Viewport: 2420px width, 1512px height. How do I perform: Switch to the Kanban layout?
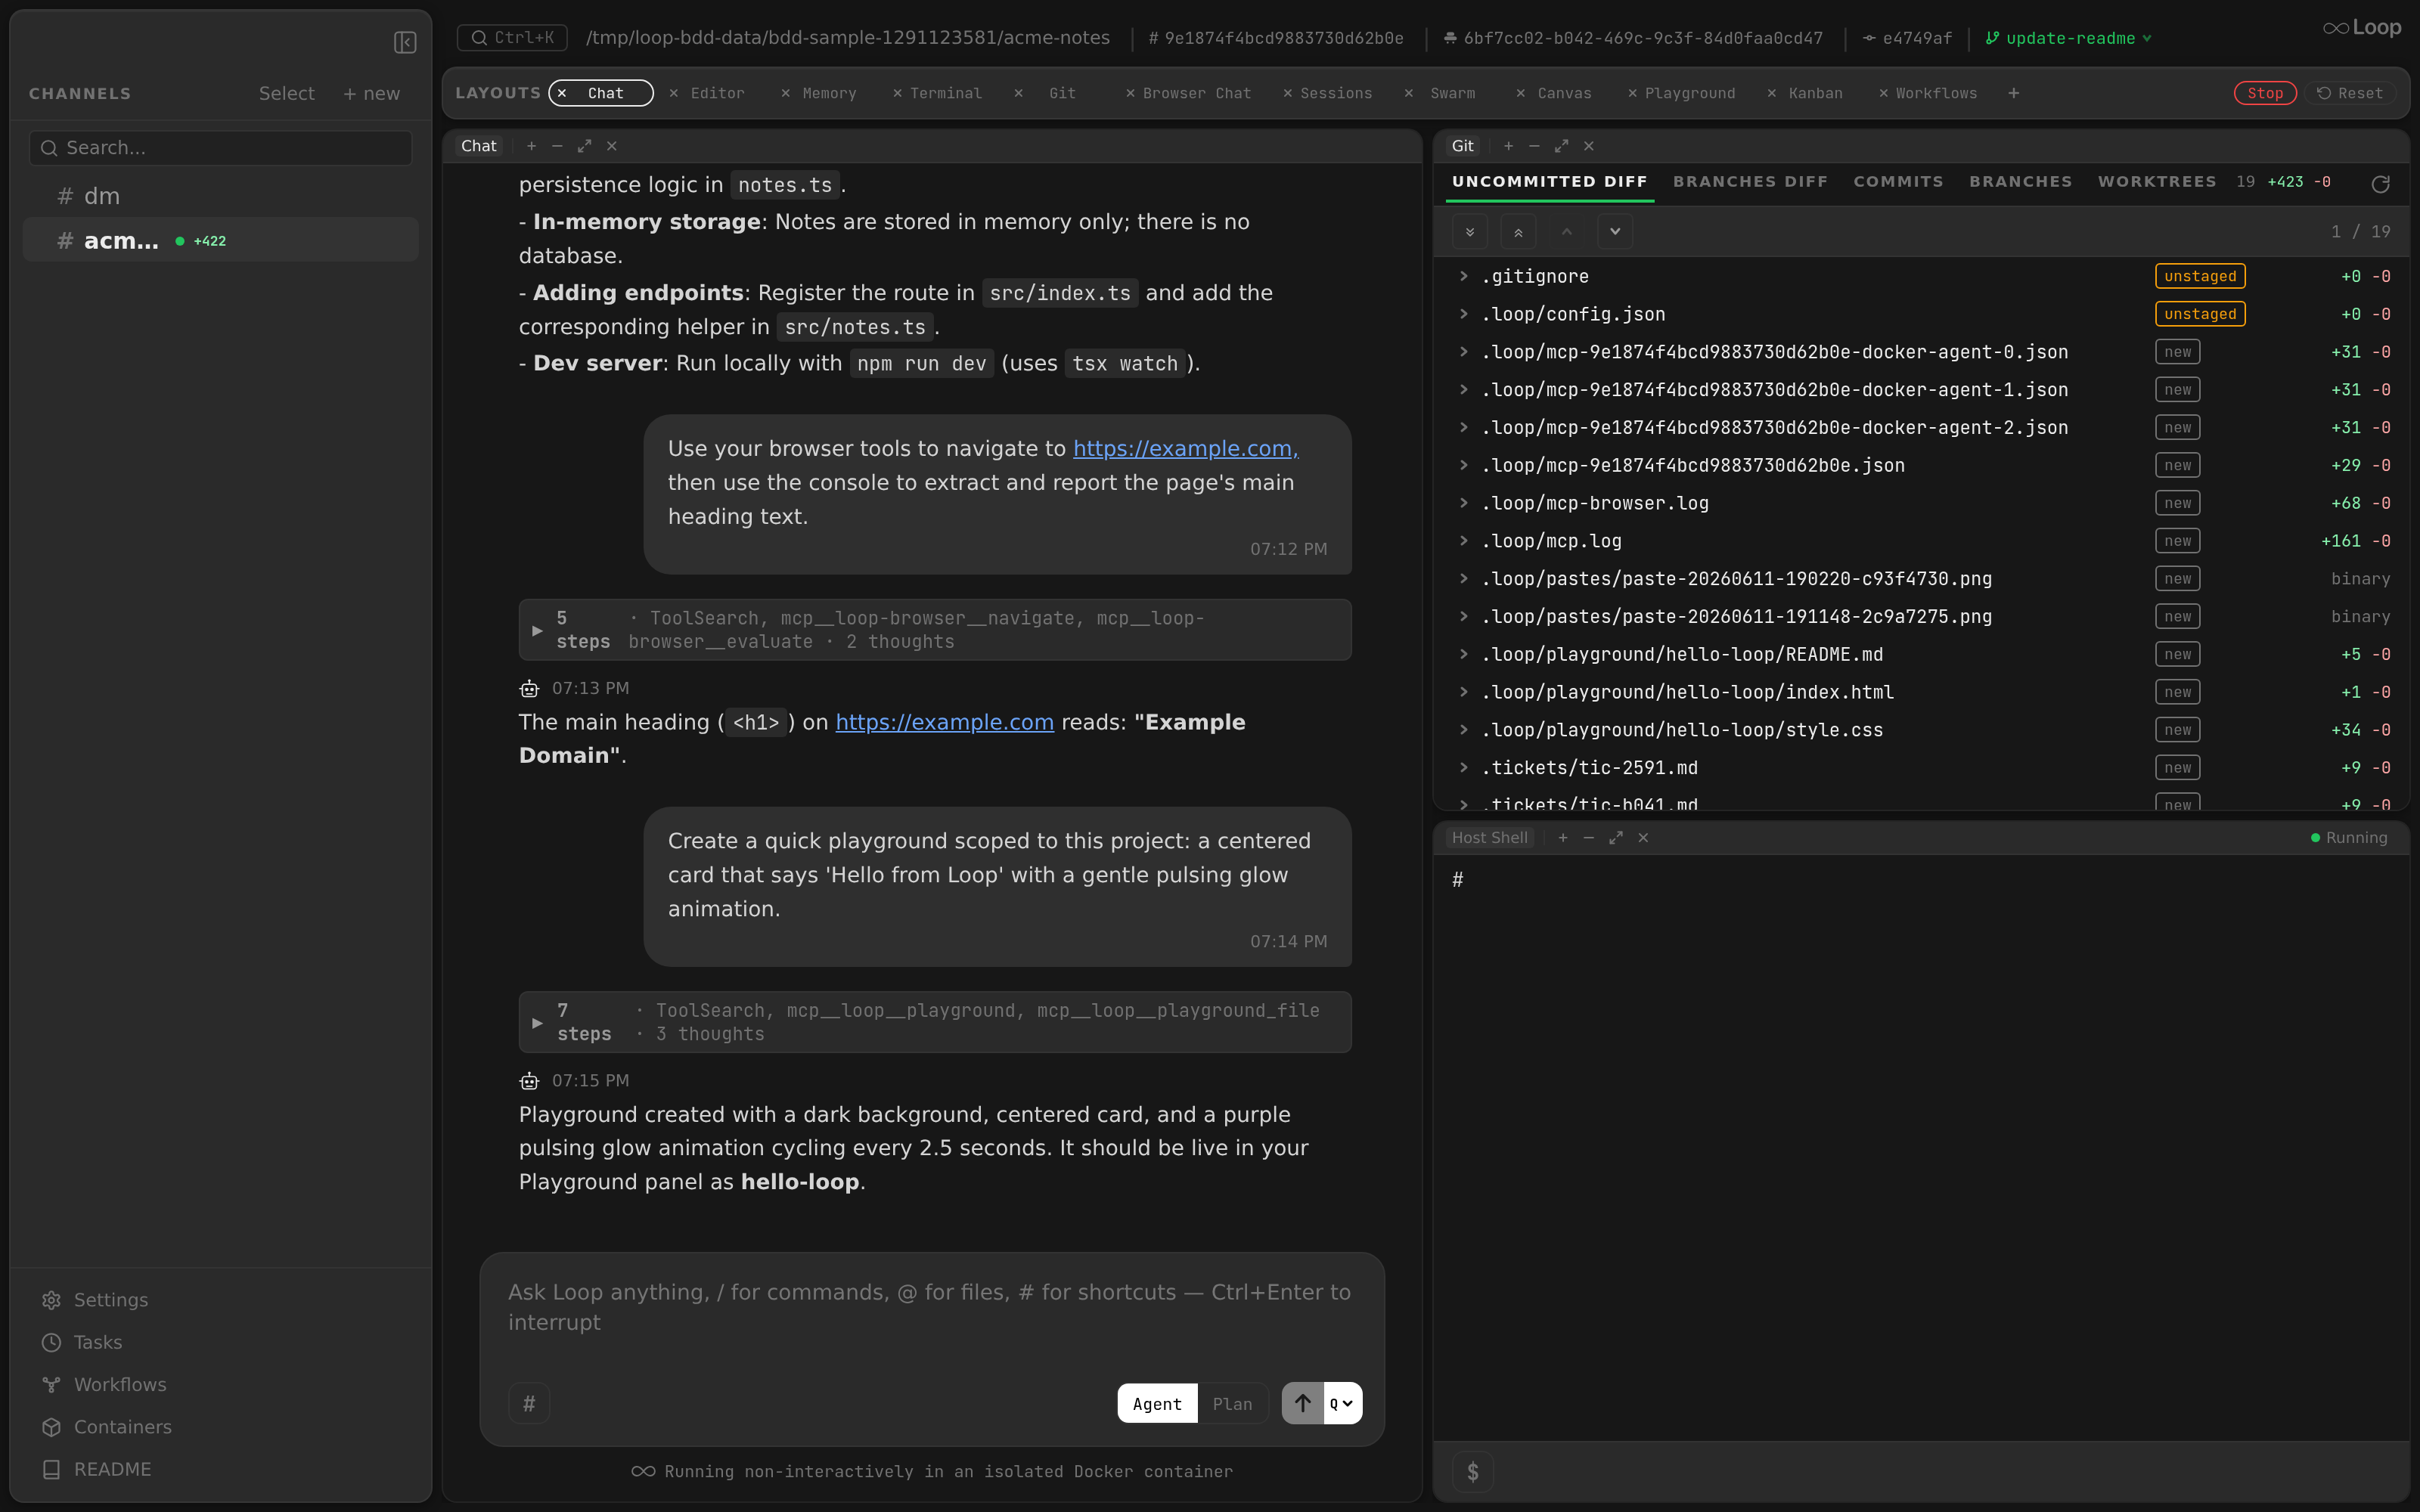point(1815,93)
